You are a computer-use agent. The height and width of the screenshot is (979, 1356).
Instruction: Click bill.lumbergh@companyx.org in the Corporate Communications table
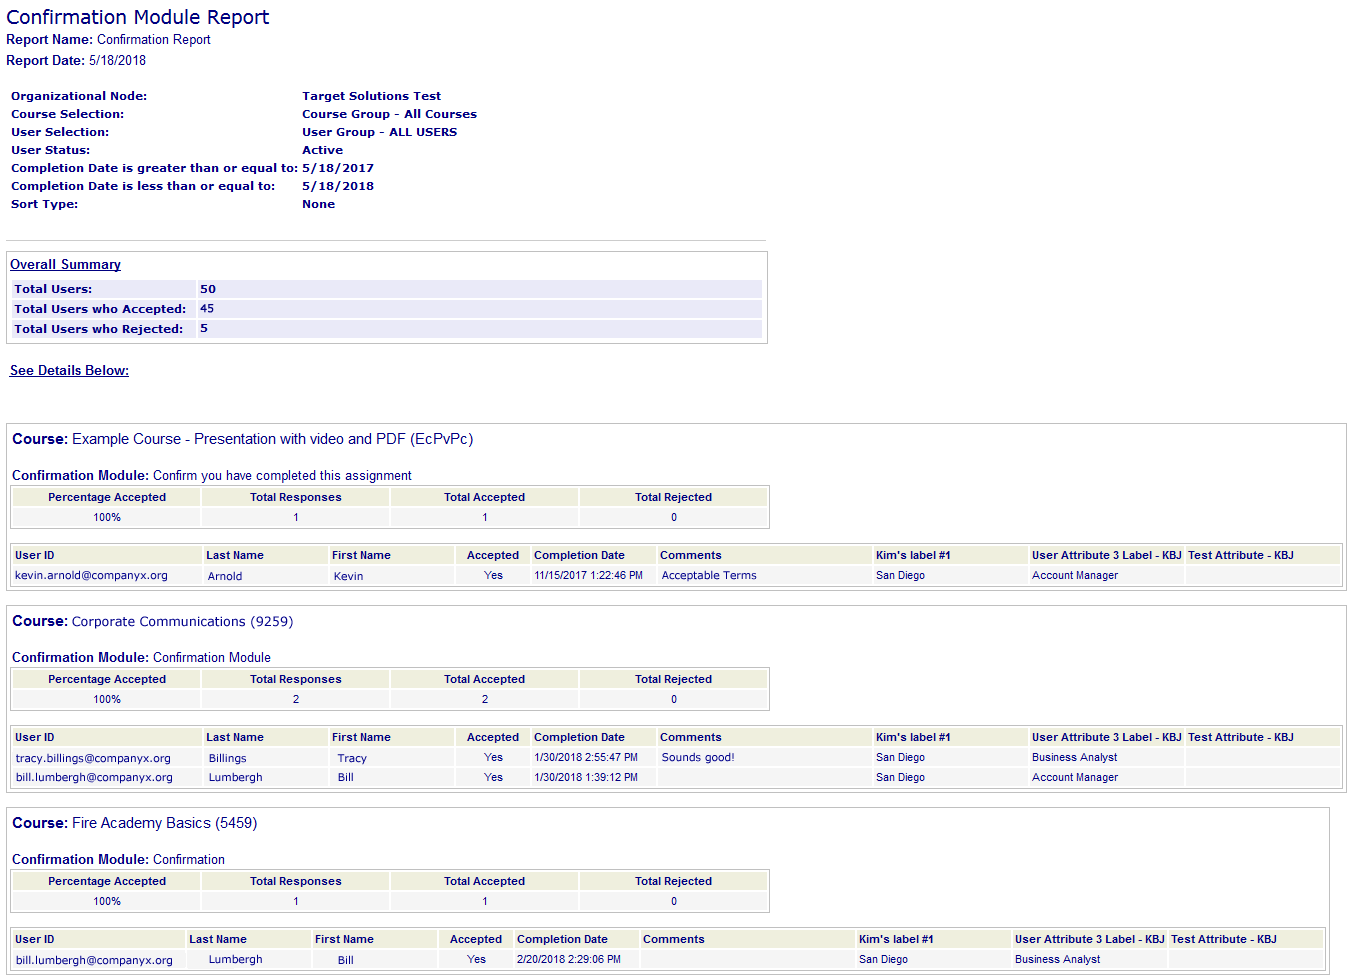94,778
